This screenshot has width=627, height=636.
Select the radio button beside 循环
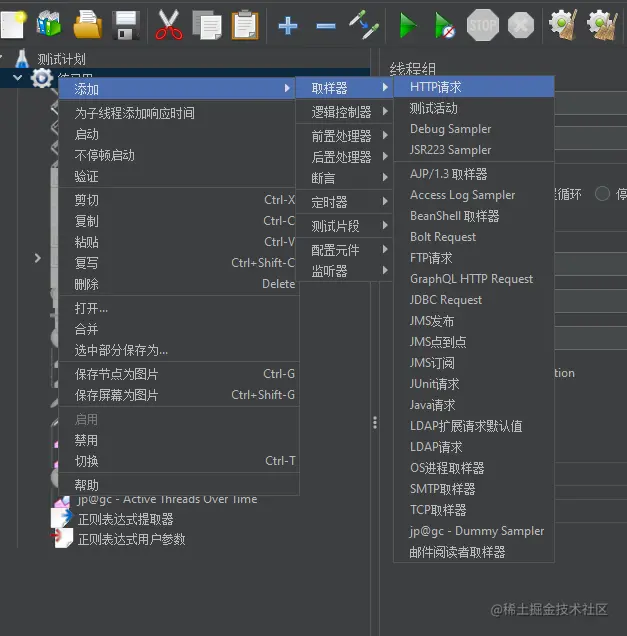click(x=602, y=194)
